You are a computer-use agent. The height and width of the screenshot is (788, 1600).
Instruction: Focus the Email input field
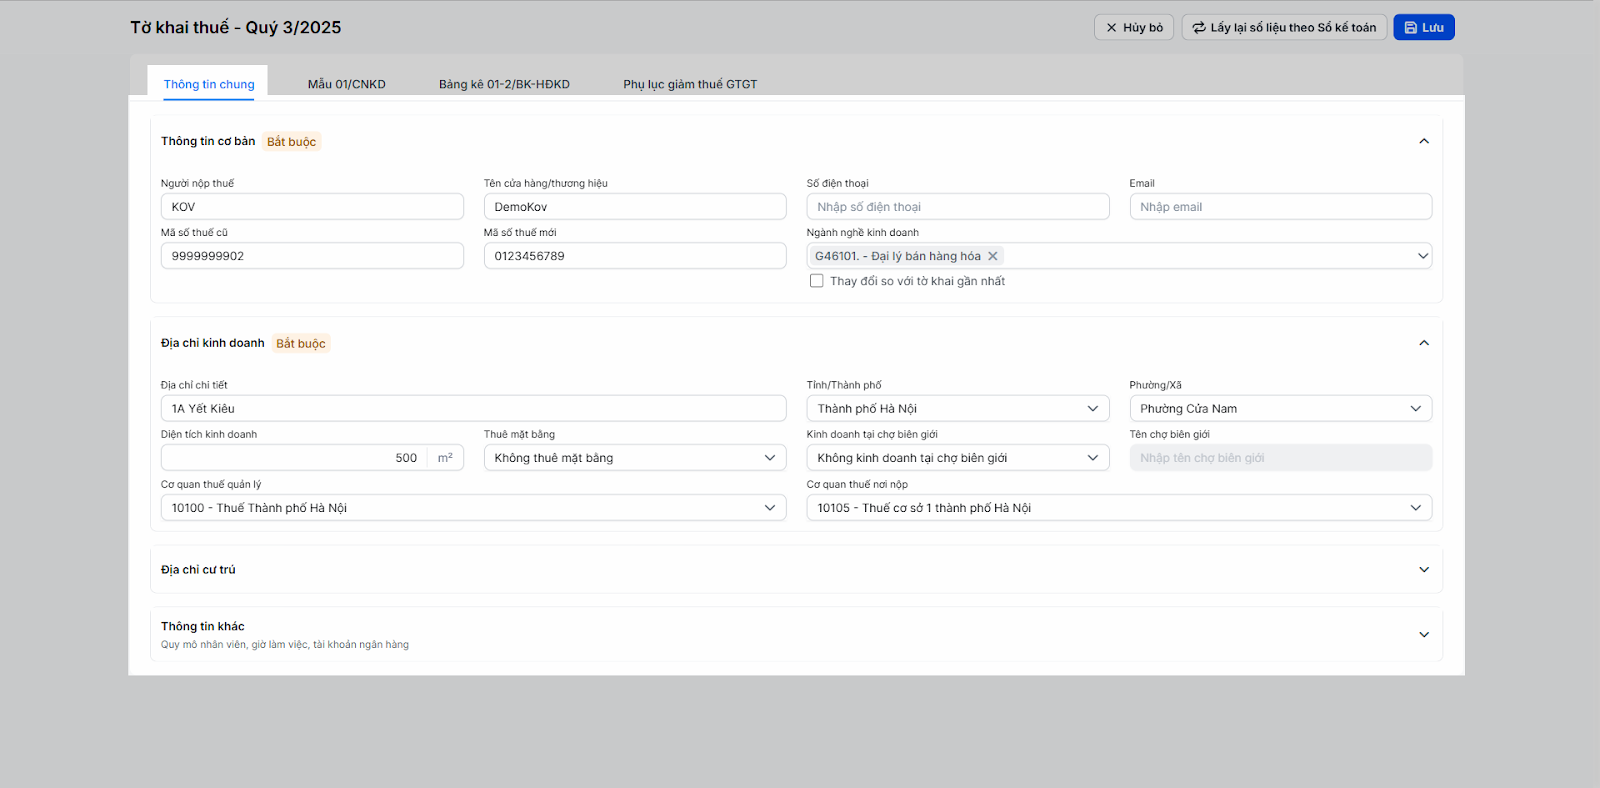click(1280, 207)
